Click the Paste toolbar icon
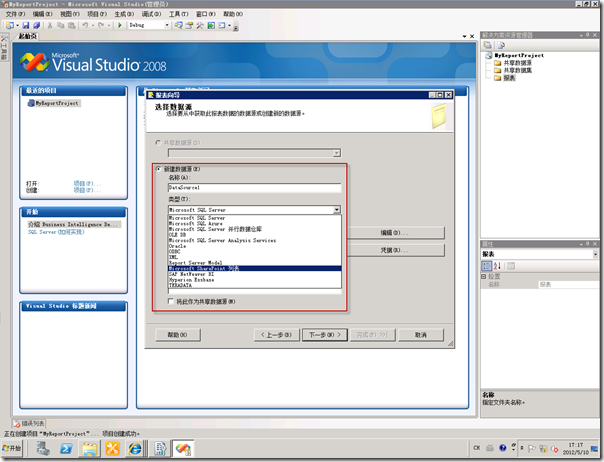The height and width of the screenshot is (462, 604). pos(72,25)
